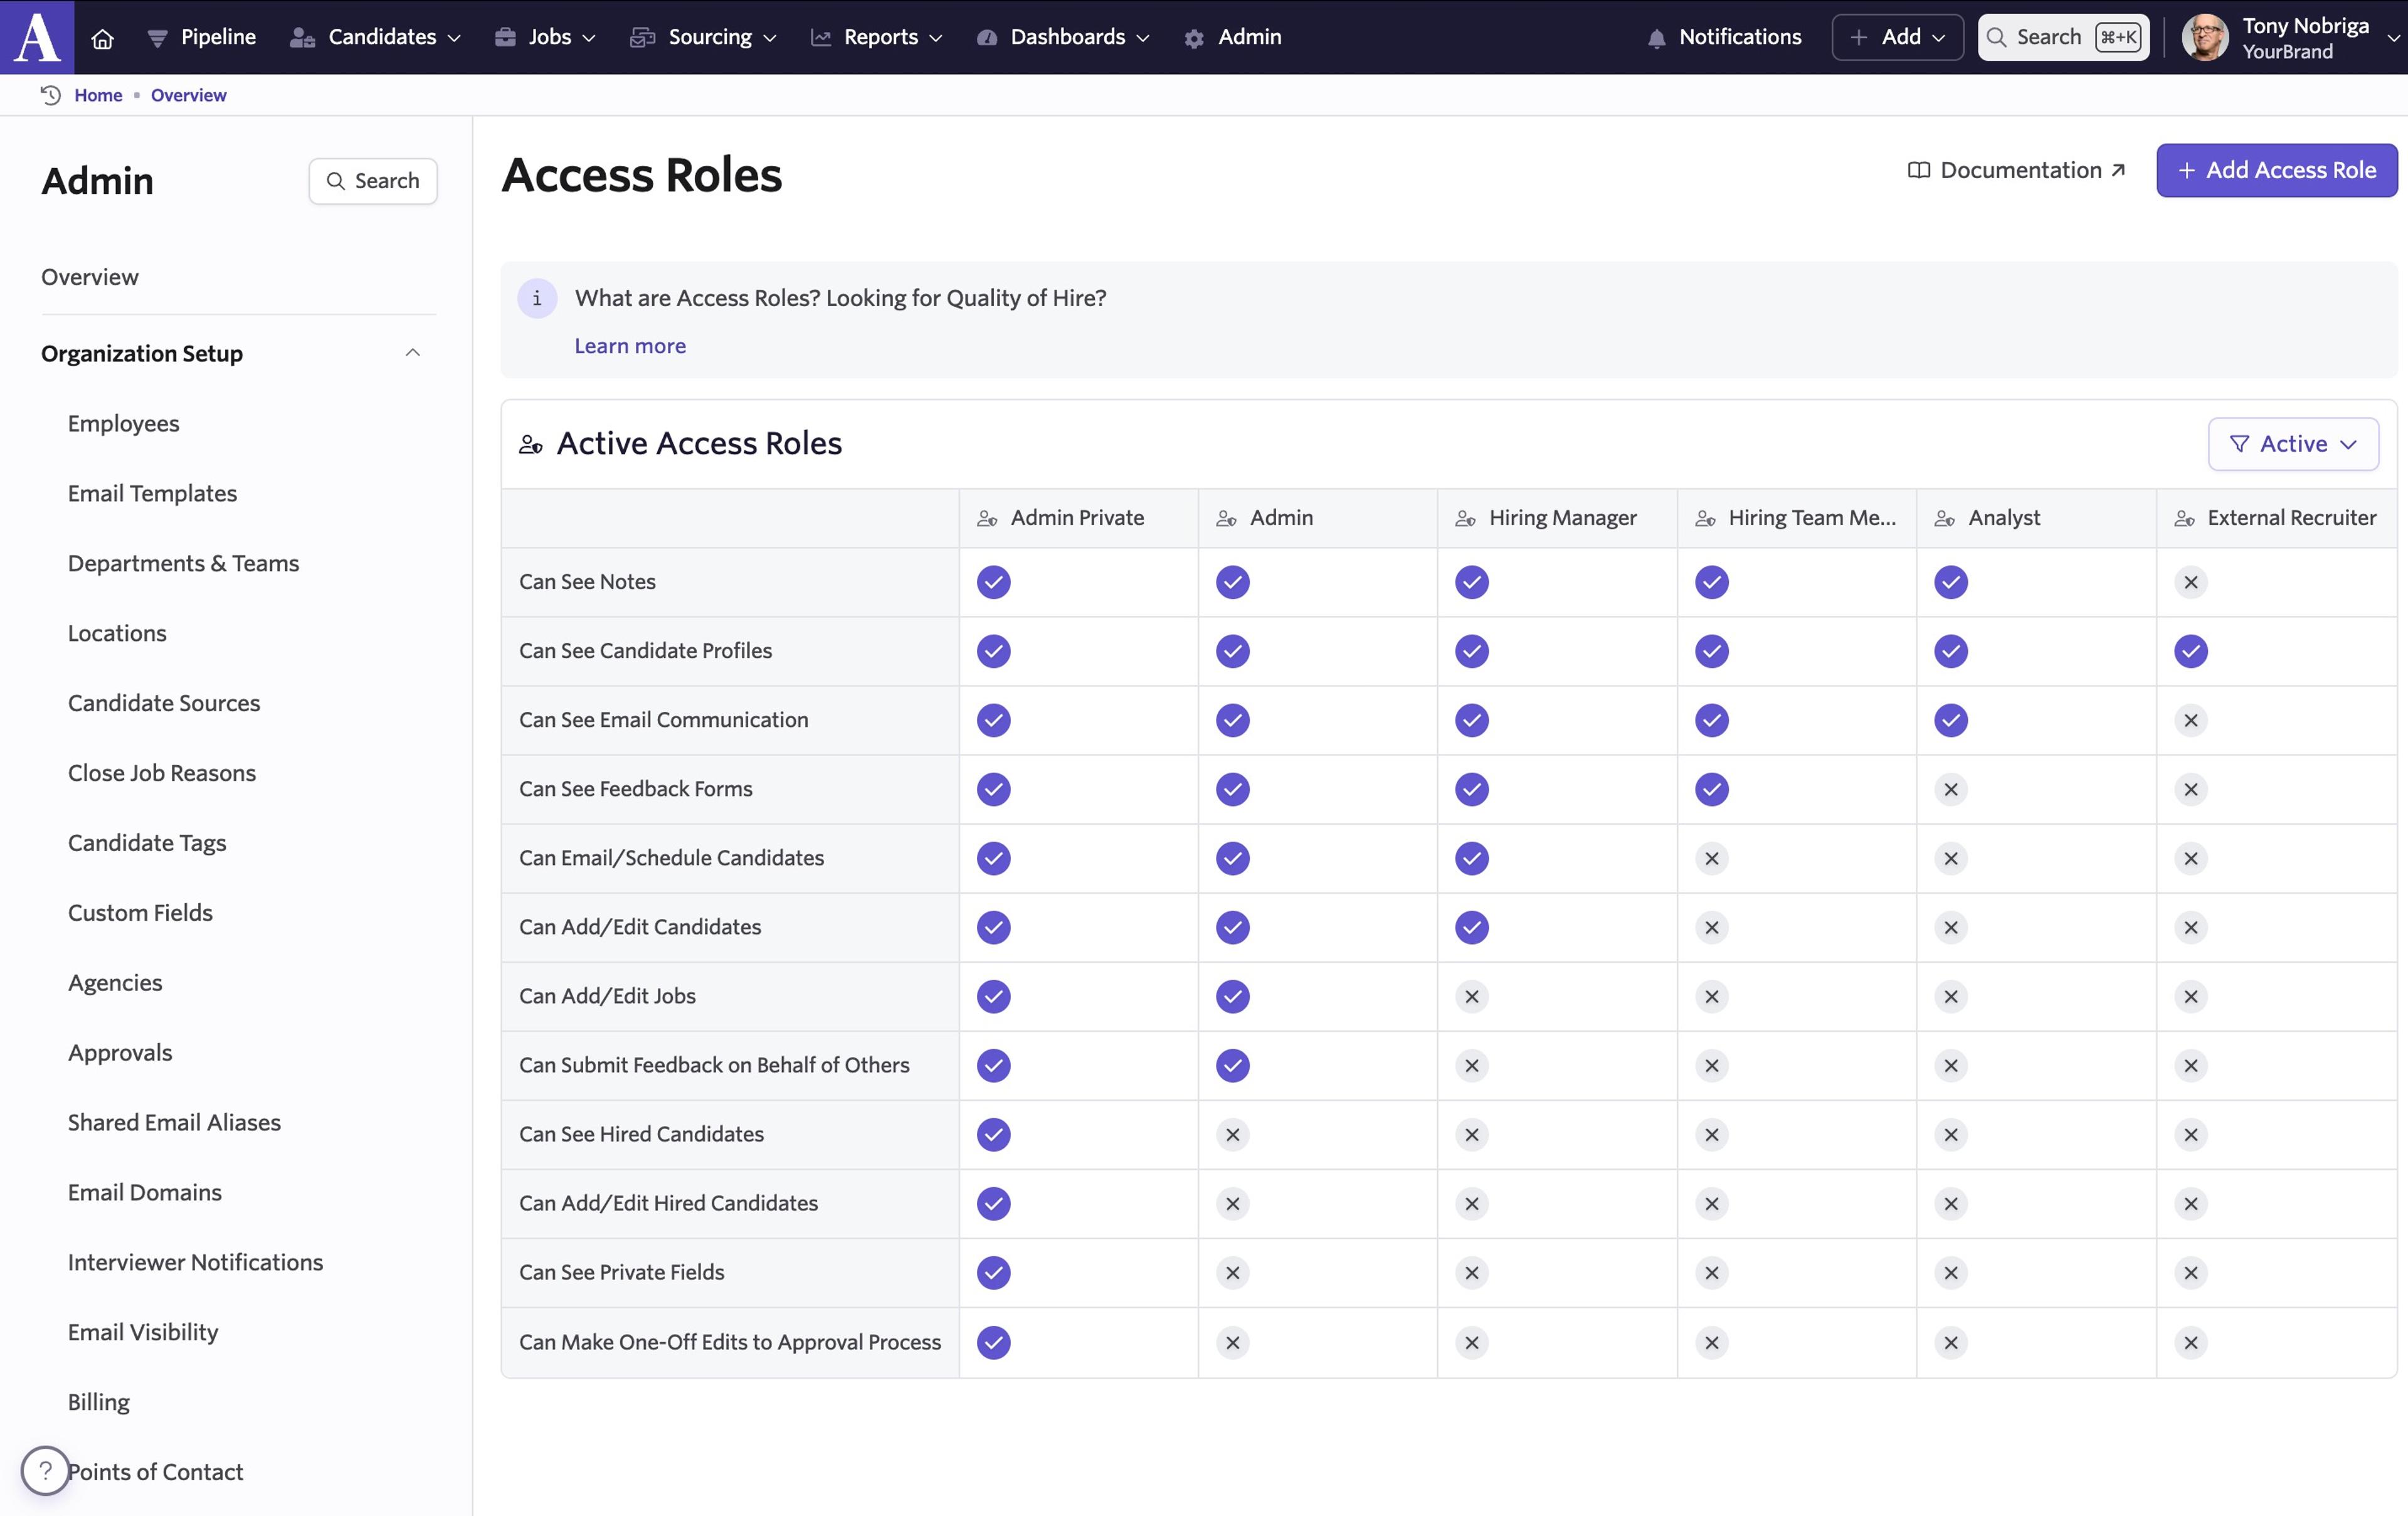Click the help question mark button
Viewport: 2408px width, 1516px height.
click(x=45, y=1470)
